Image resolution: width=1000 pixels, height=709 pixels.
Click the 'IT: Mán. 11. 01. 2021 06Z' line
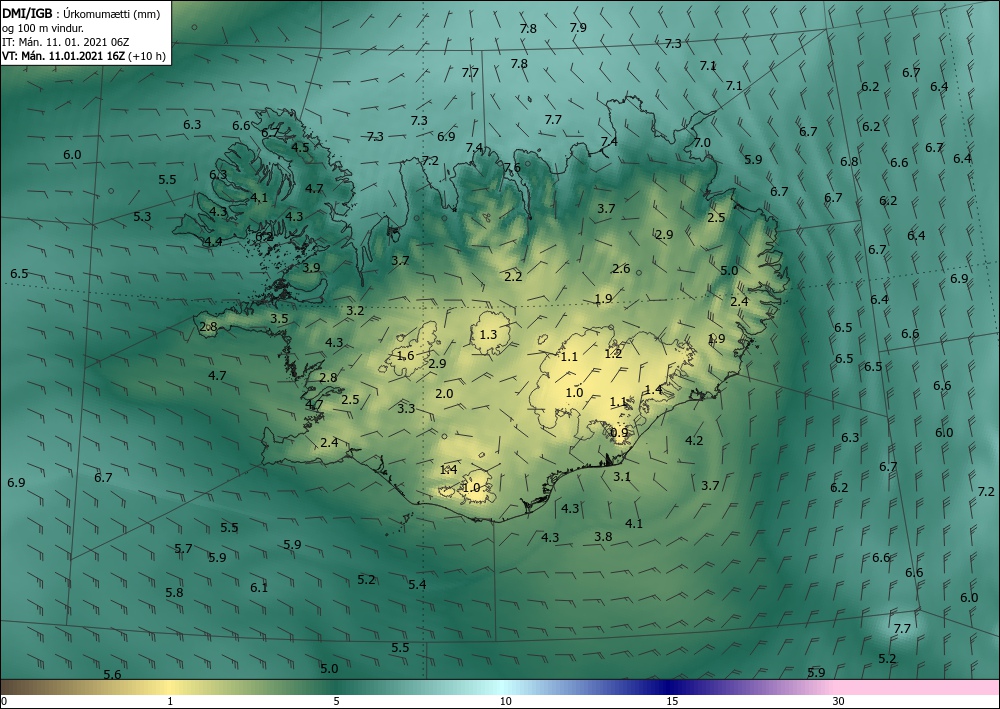(x=66, y=42)
